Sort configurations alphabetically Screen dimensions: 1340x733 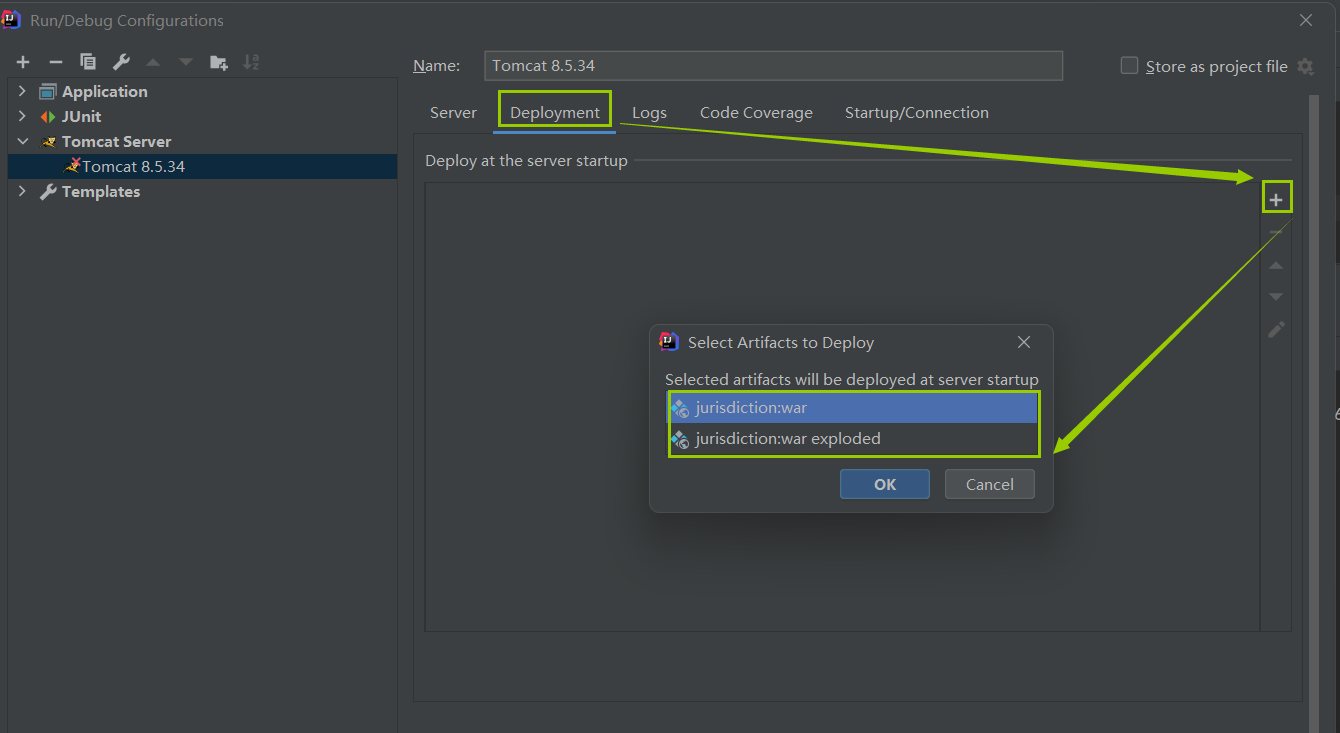(251, 62)
